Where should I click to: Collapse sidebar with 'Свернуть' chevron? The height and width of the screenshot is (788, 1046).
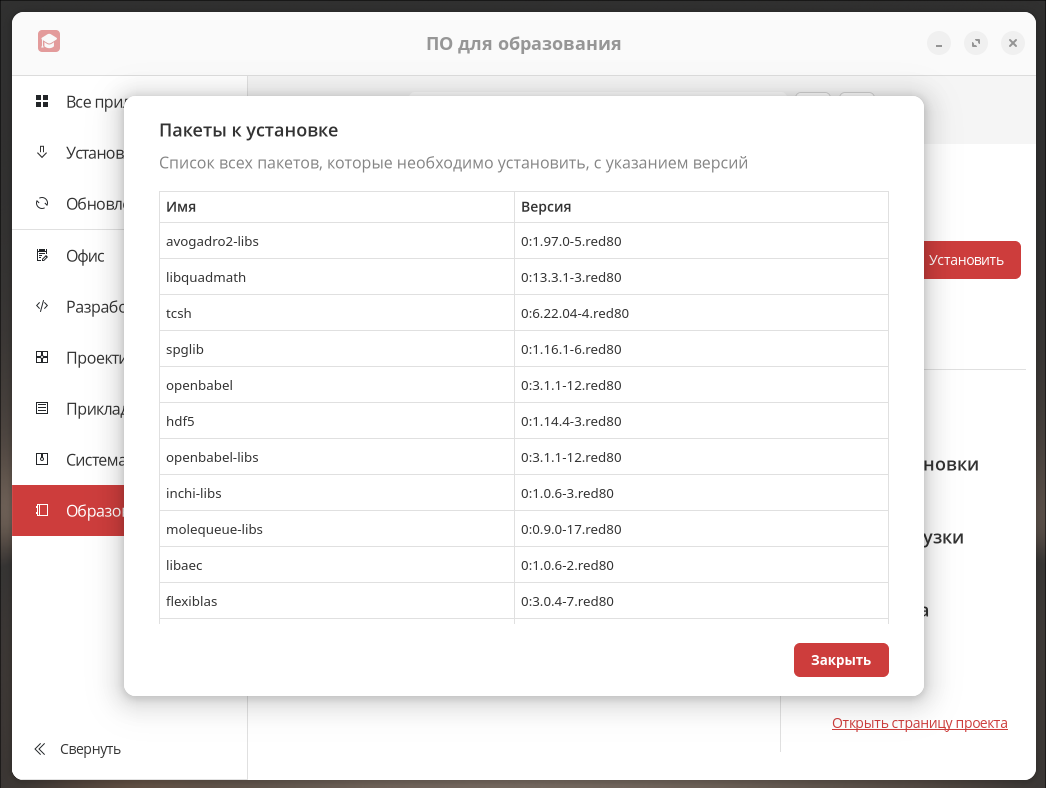pos(40,748)
